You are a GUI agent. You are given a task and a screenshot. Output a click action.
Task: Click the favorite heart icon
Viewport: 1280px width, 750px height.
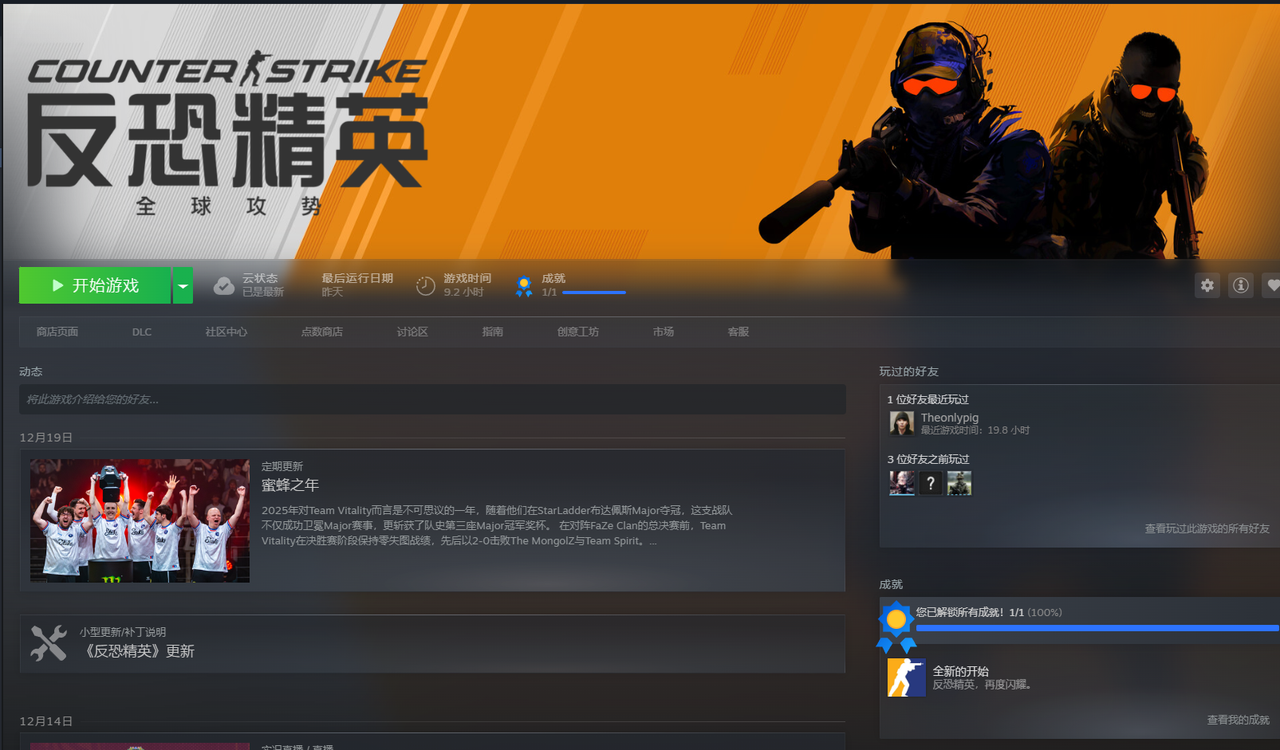coord(1271,285)
